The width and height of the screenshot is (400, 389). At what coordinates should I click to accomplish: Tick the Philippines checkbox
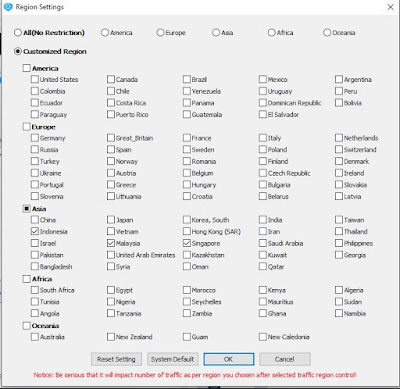339,243
